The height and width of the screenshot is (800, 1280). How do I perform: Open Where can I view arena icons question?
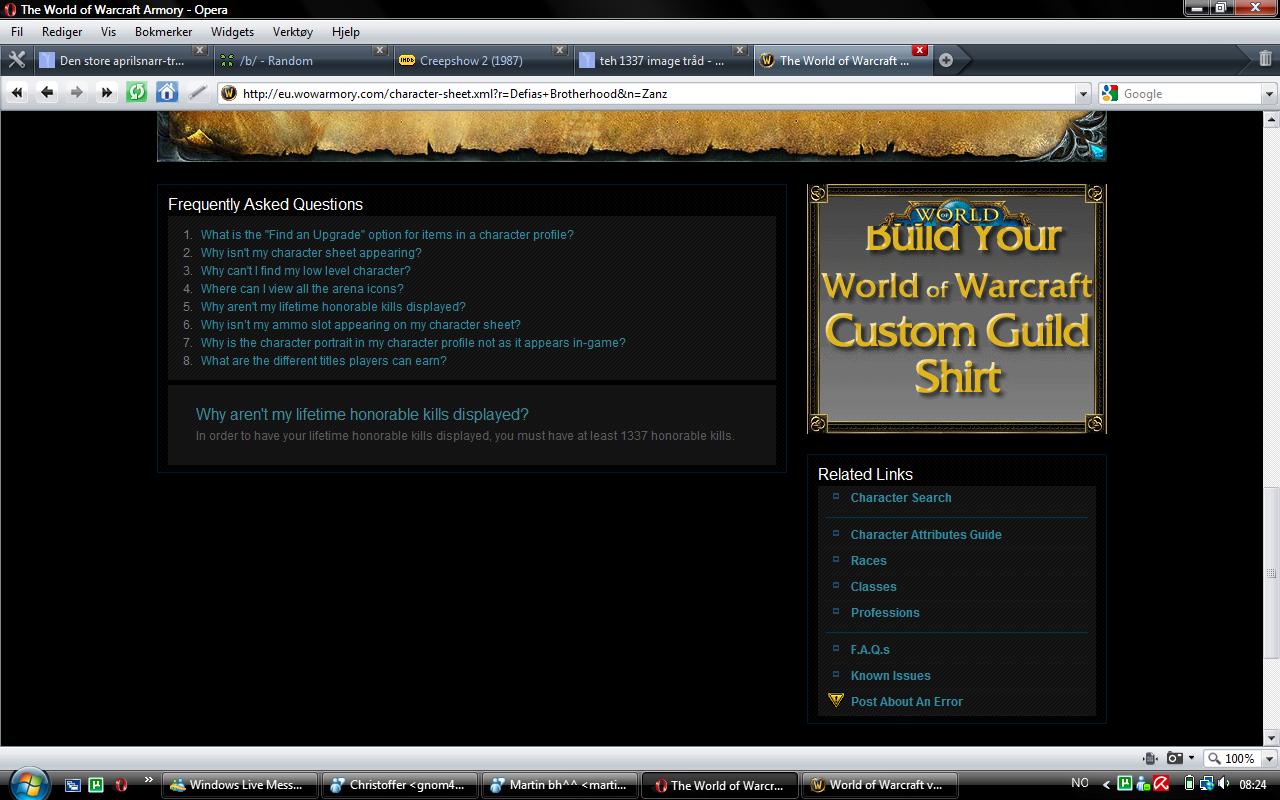pos(302,289)
